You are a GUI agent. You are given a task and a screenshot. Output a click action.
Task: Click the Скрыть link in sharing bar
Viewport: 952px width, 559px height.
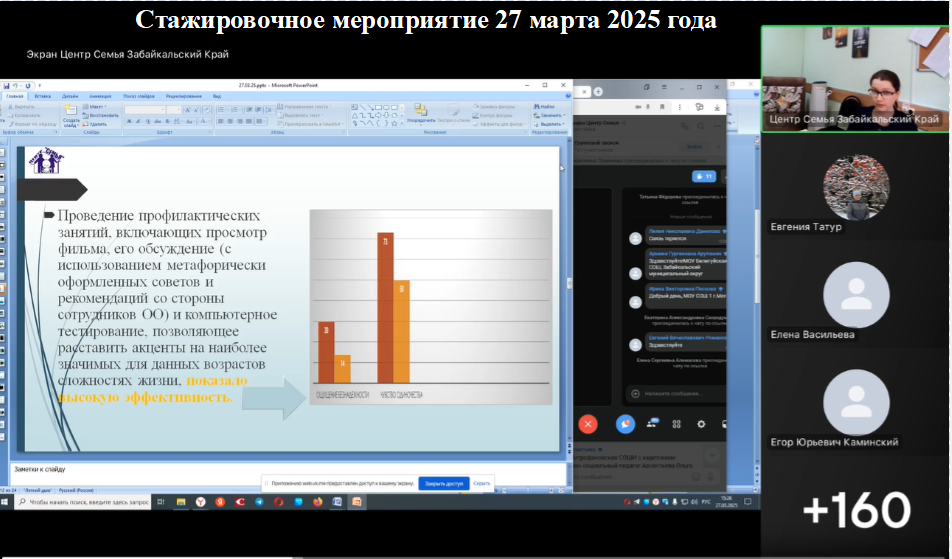click(482, 483)
